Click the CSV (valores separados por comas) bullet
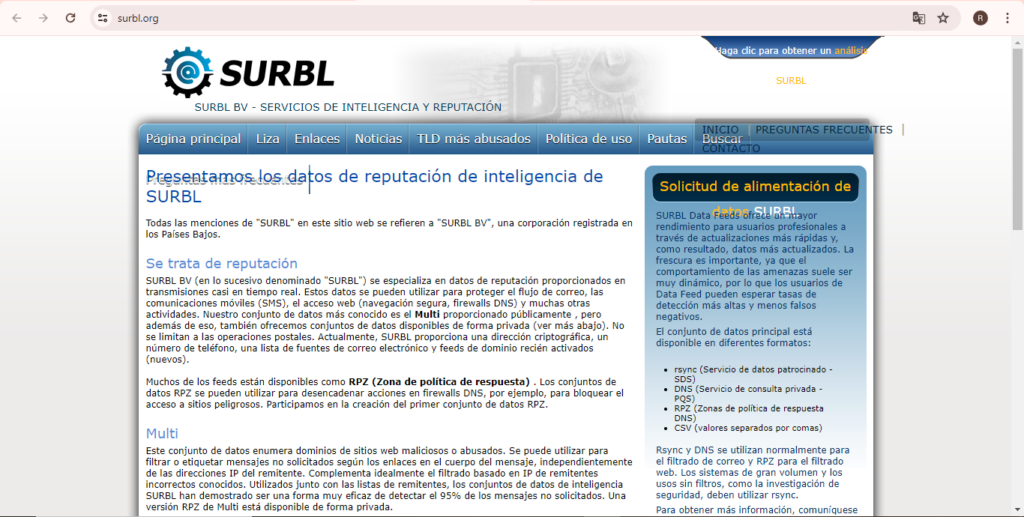This screenshot has width=1024, height=517. [748, 428]
